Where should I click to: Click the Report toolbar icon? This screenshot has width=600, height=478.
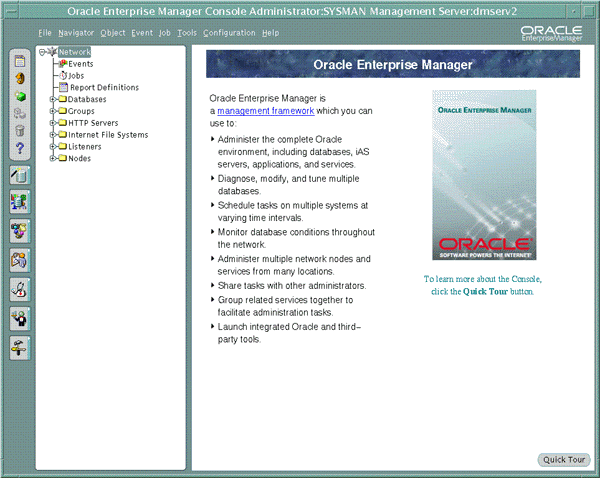[20, 61]
